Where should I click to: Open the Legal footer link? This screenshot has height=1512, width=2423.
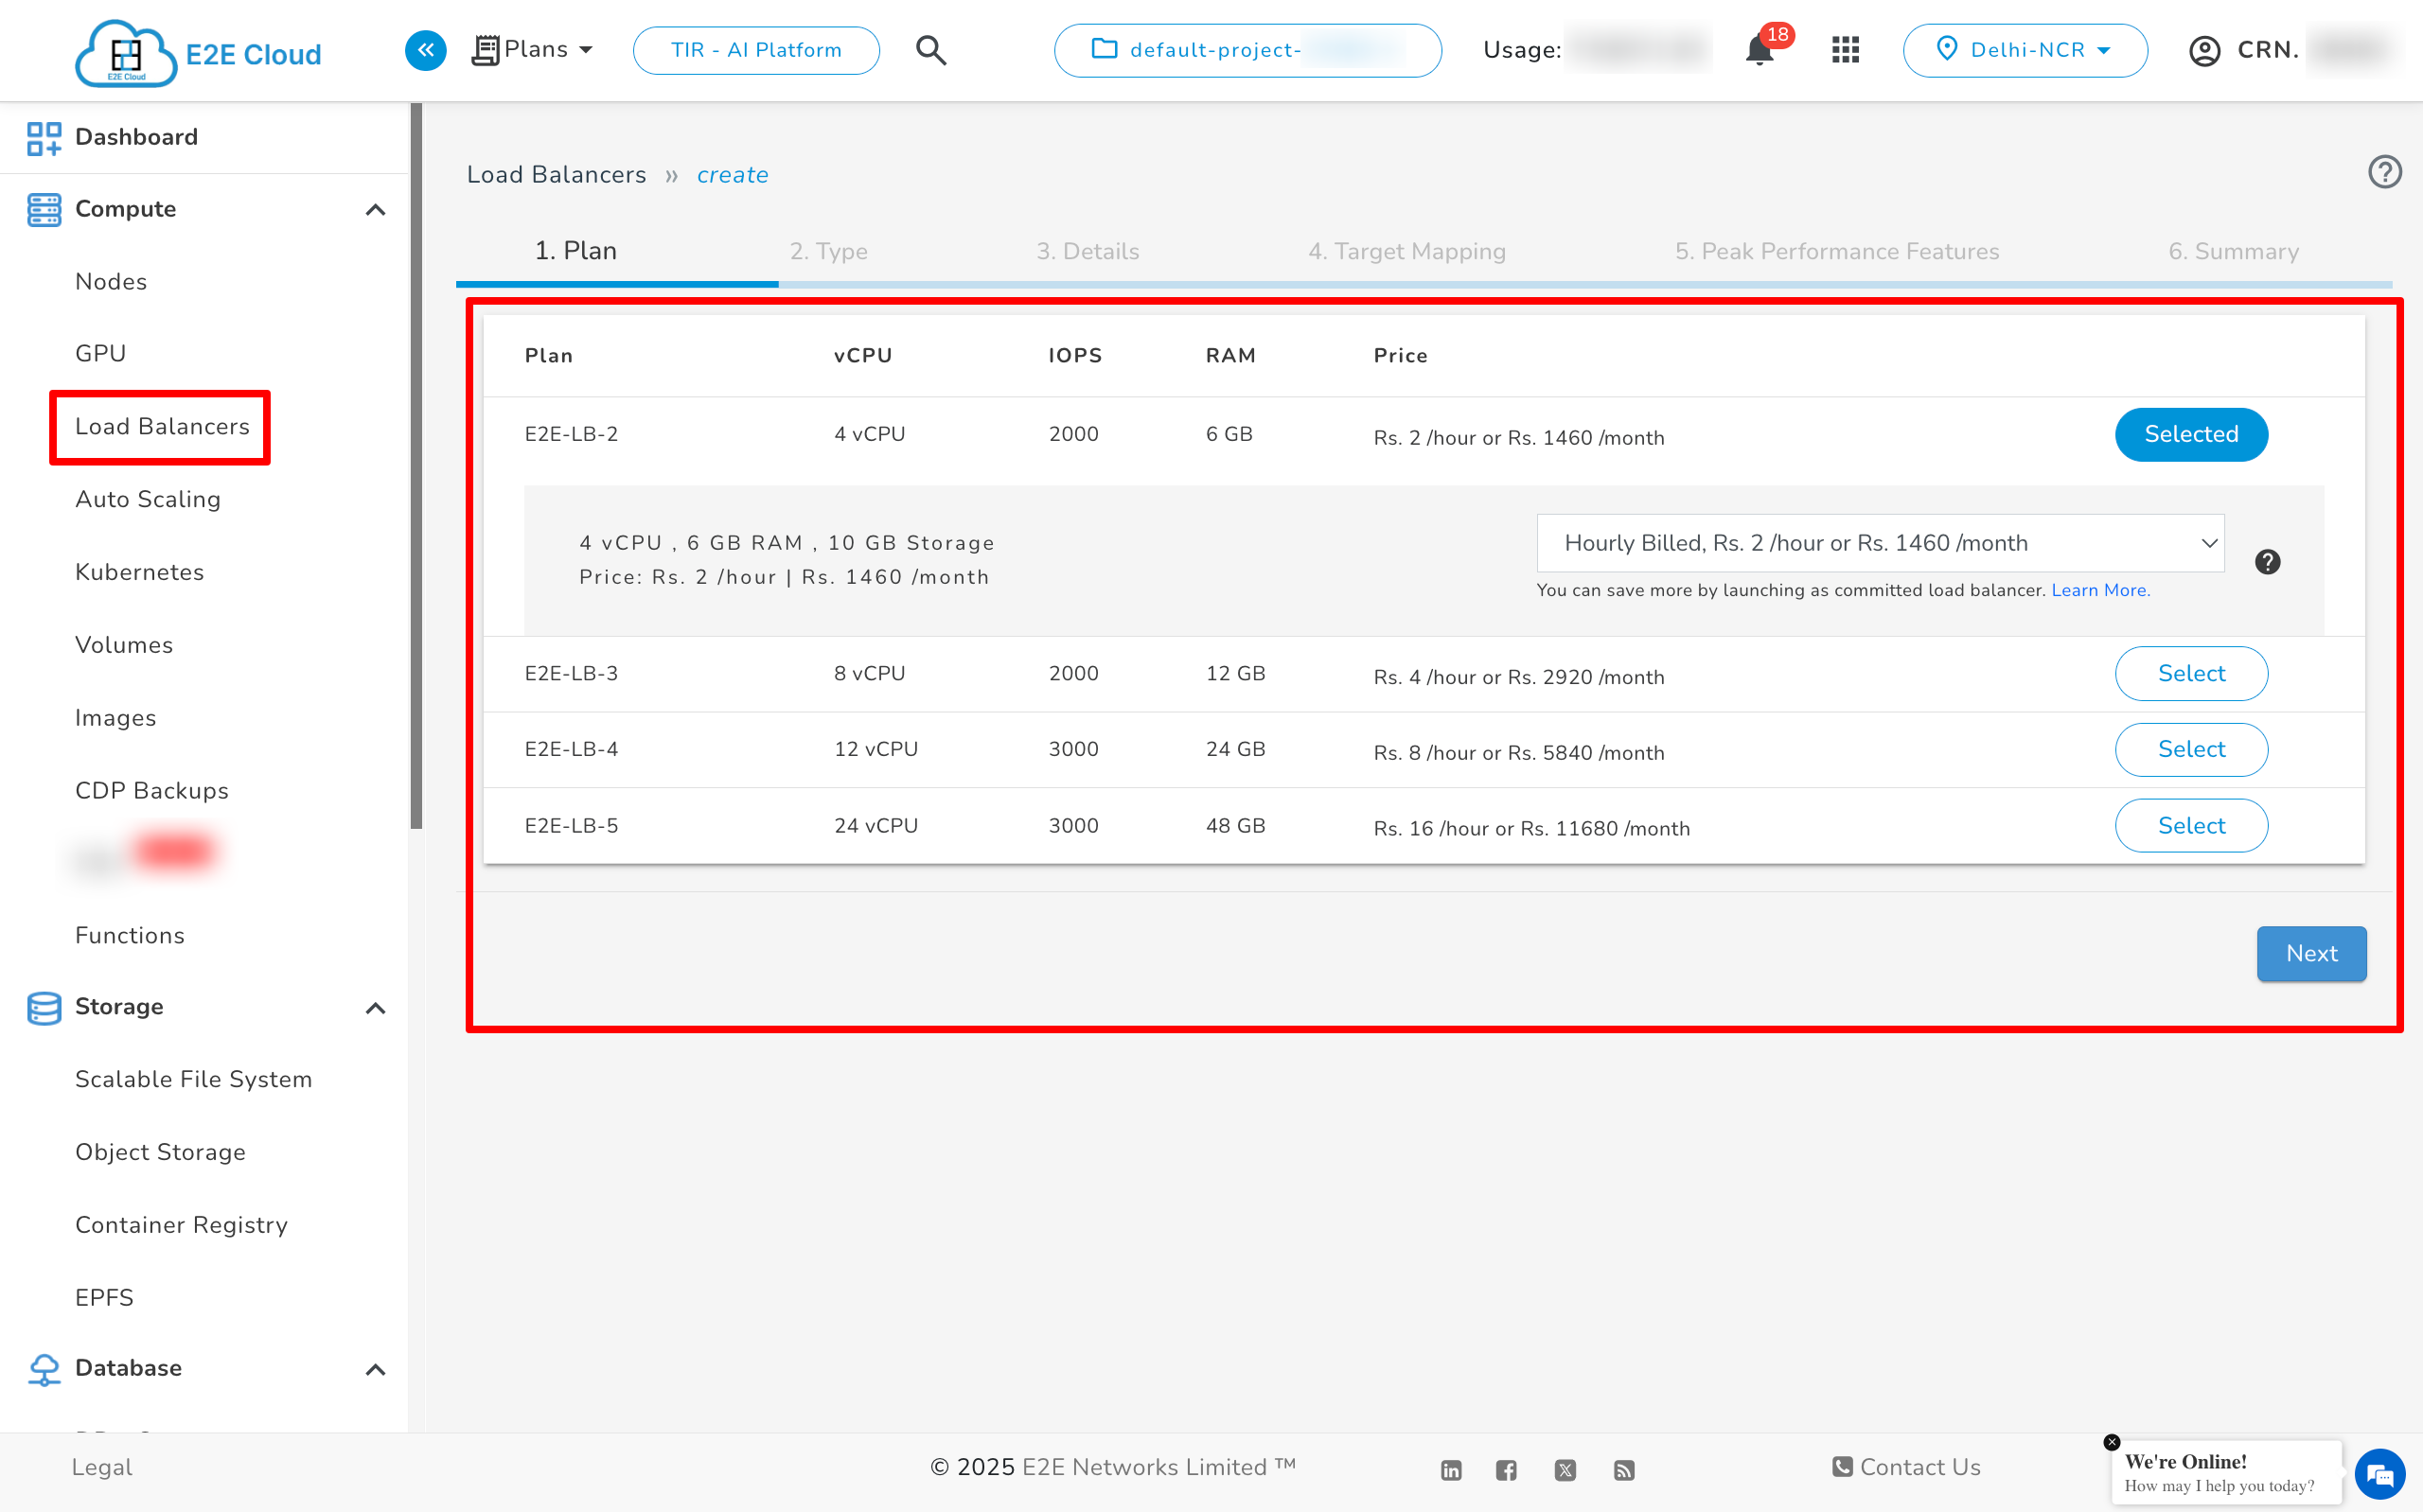click(101, 1467)
